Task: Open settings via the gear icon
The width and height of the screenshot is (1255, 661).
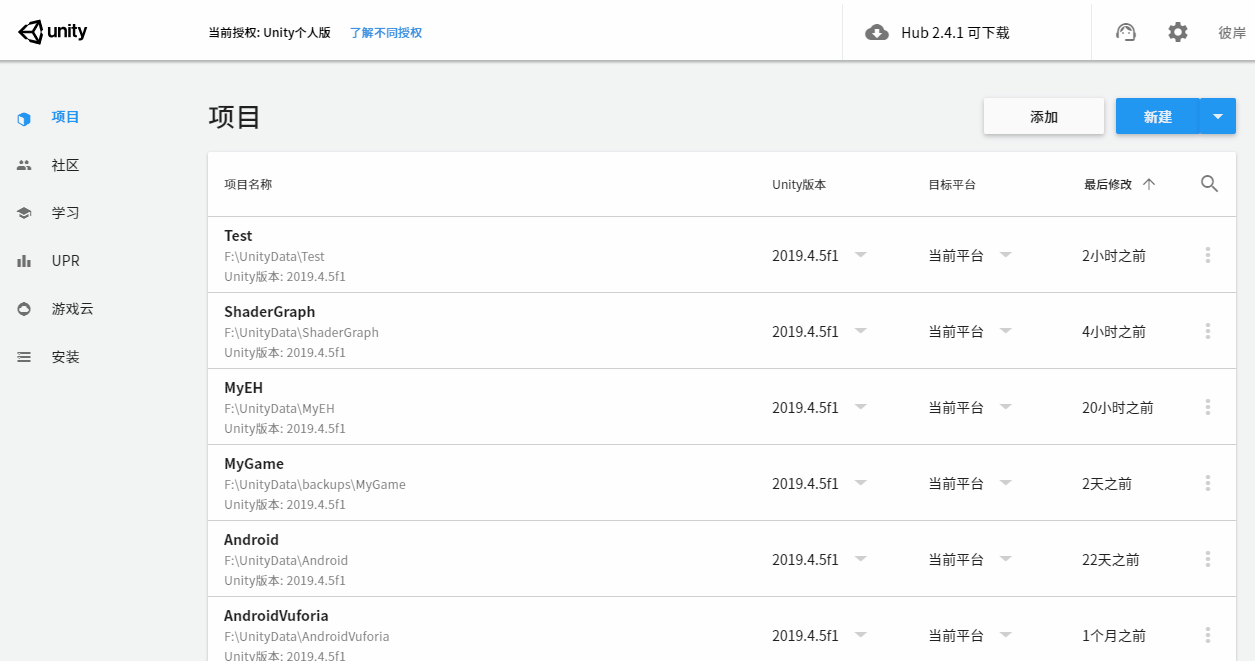Action: click(x=1178, y=32)
